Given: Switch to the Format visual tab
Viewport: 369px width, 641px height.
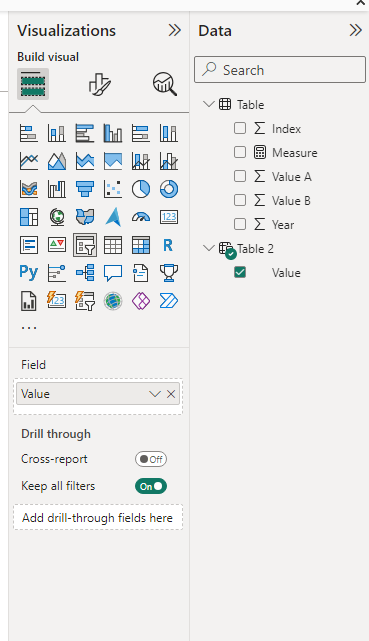Looking at the screenshot, I should point(99,84).
